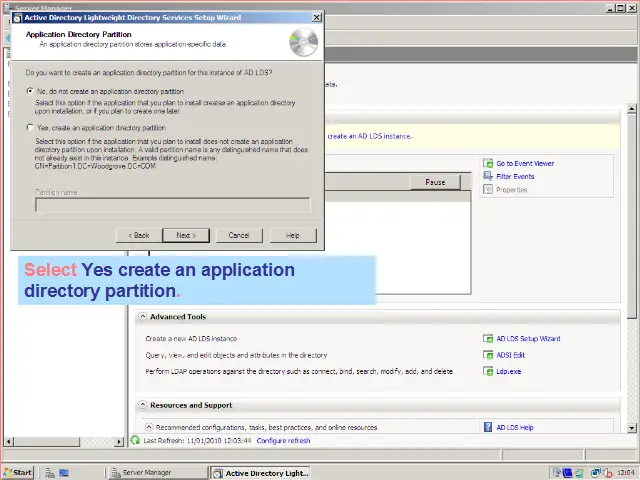Click 'Last Refresh: 11/01/2010 12:03:44' text
Screen dimensions: 640x480
click(197, 440)
